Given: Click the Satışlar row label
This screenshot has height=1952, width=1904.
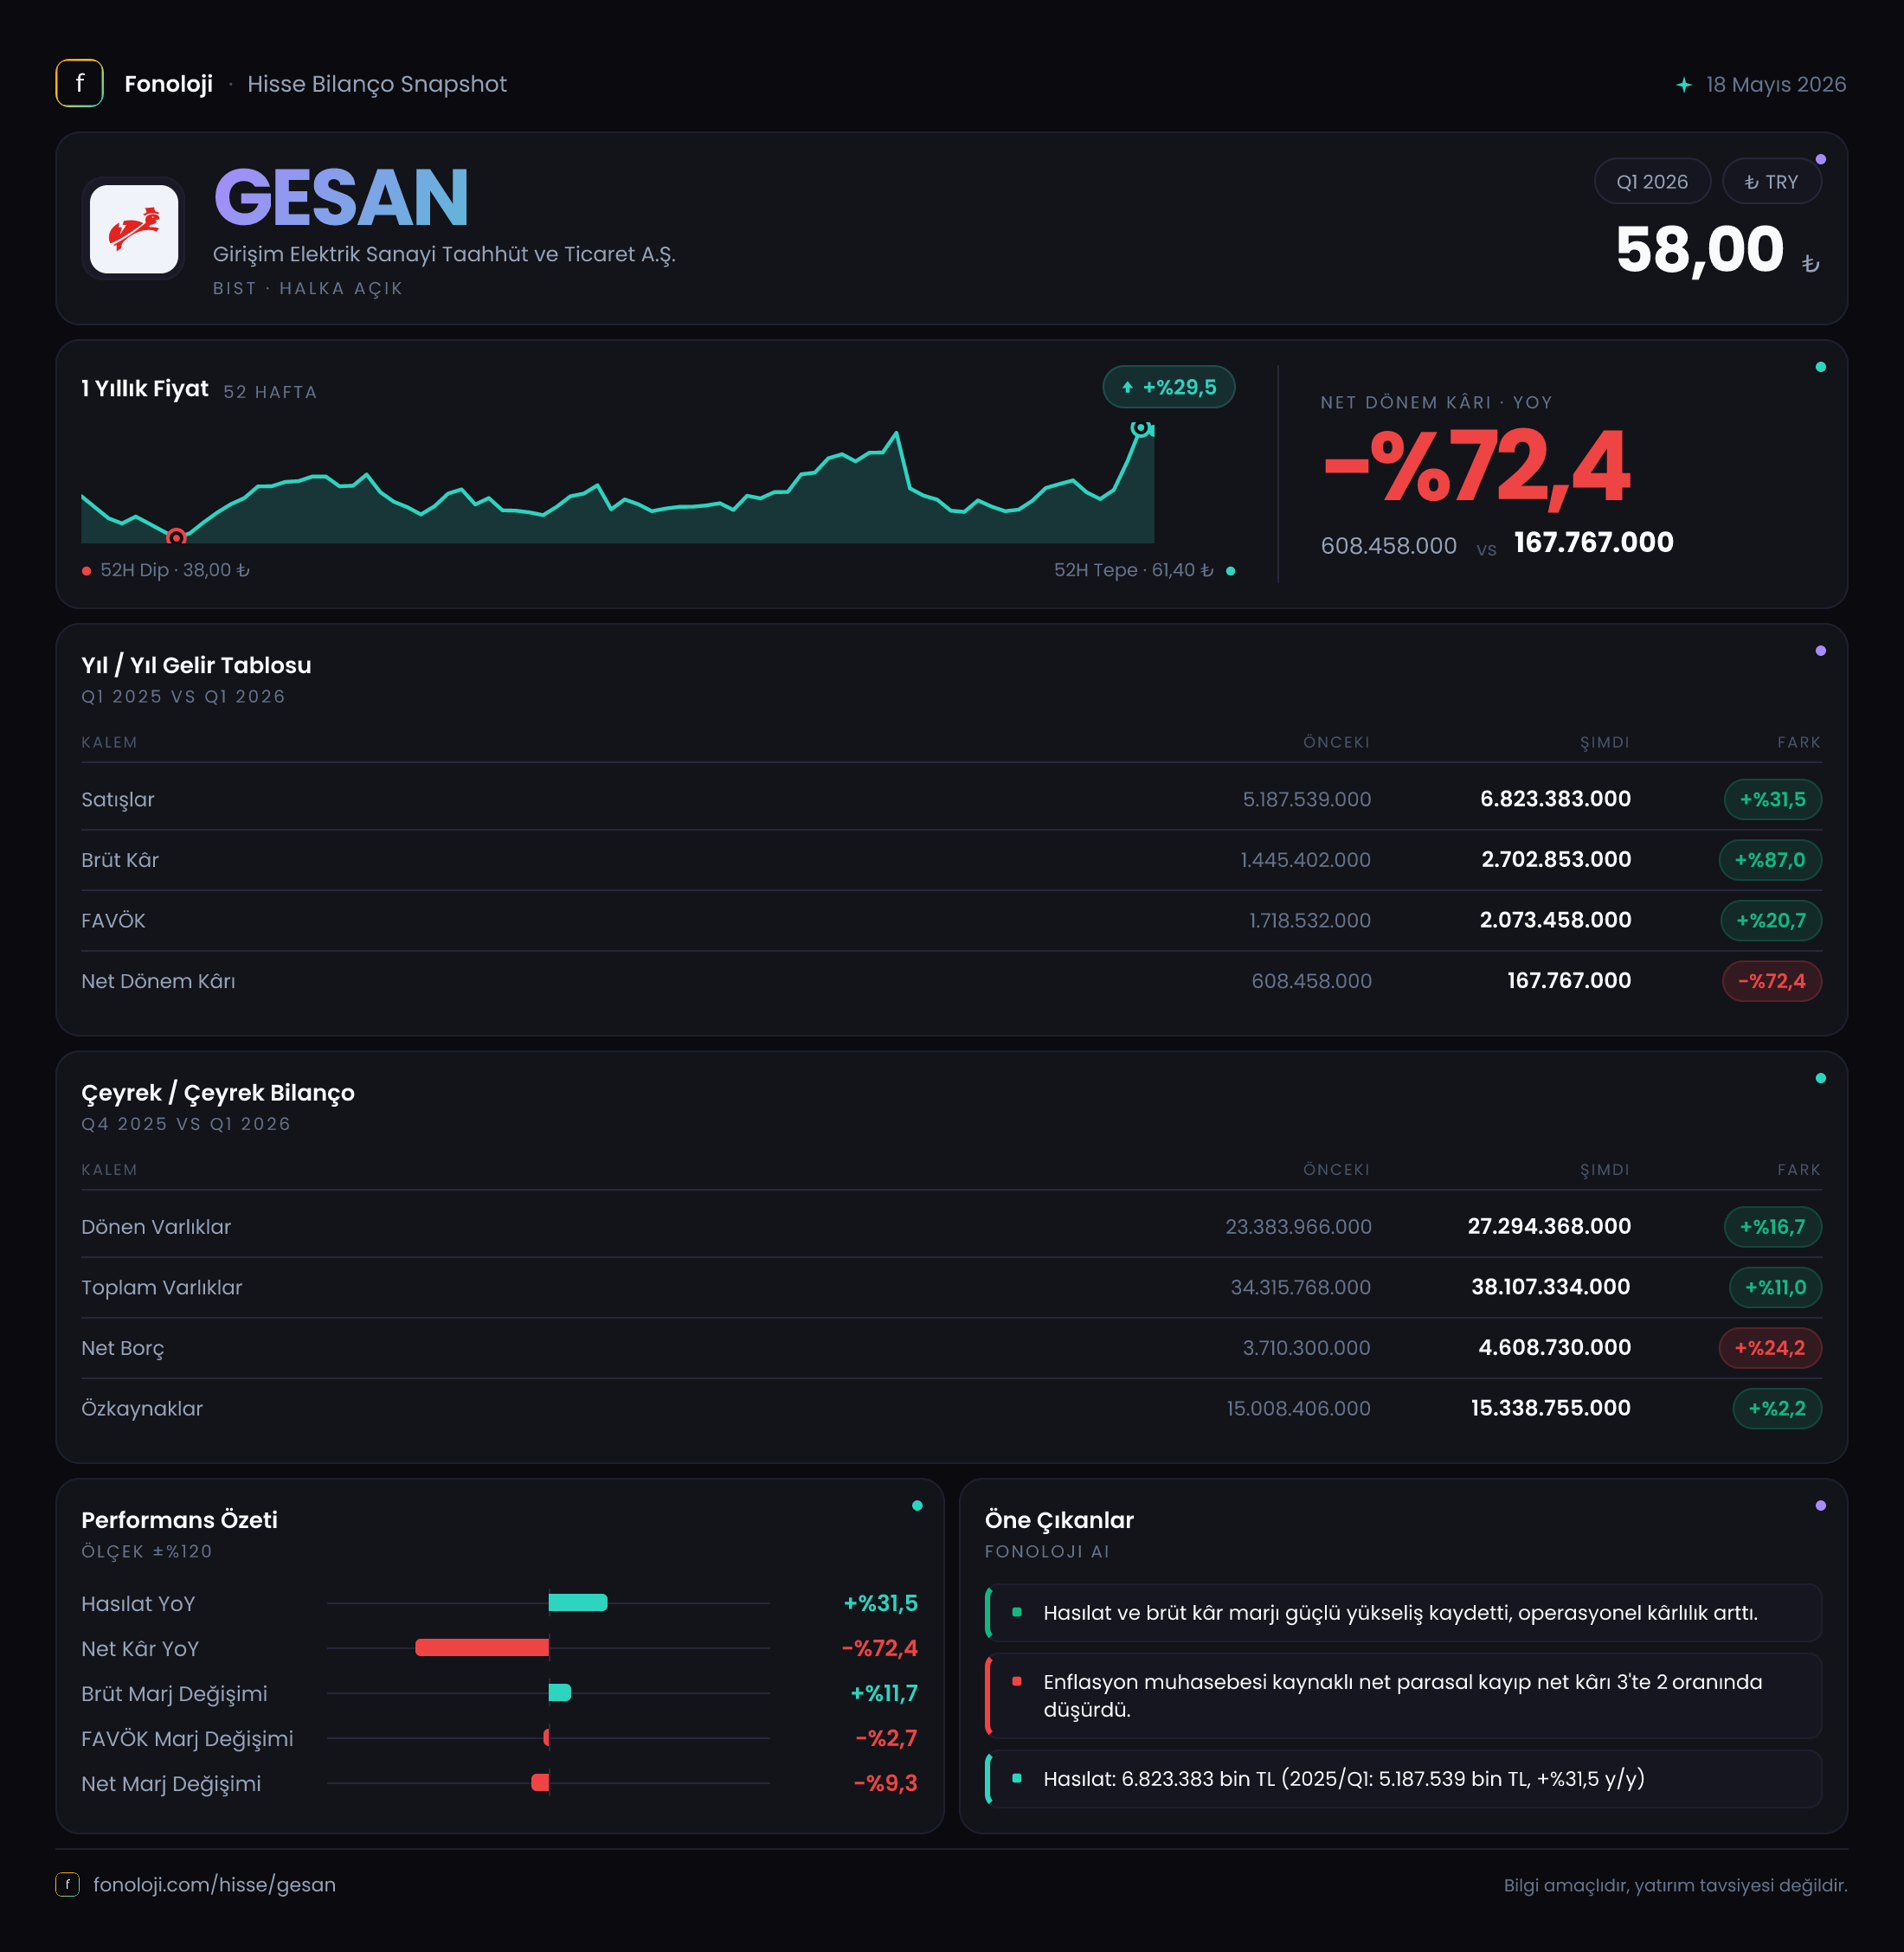Looking at the screenshot, I should [118, 800].
